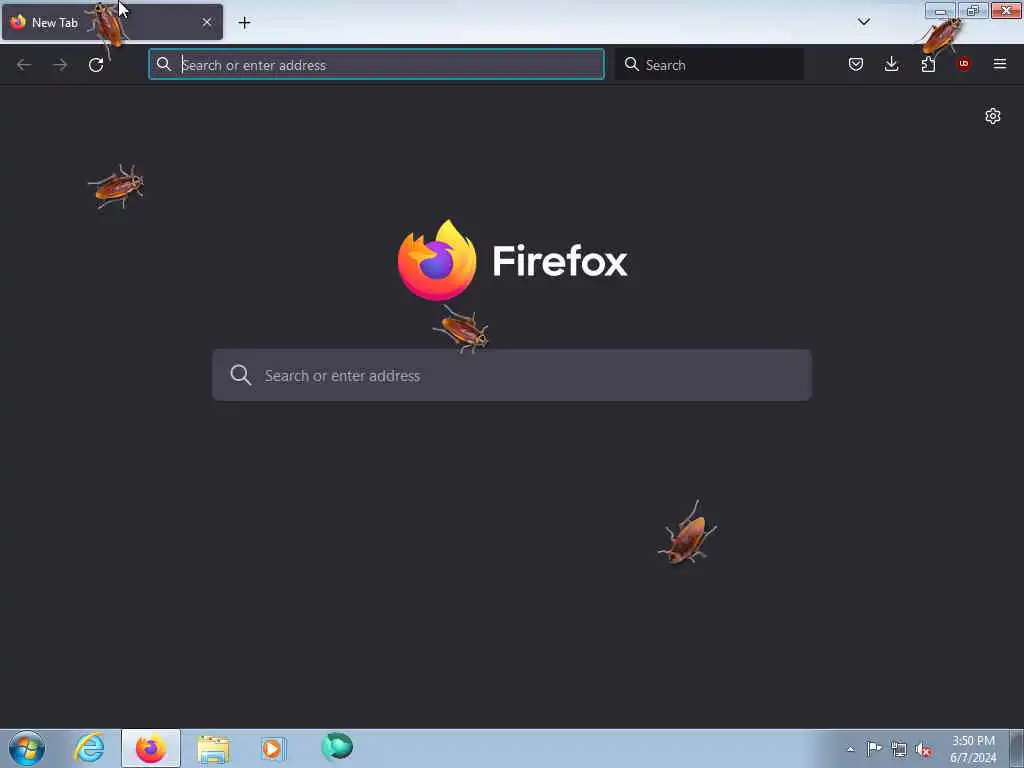The image size is (1024, 768).
Task: Expand the list all tabs chevron
Action: coord(864,22)
